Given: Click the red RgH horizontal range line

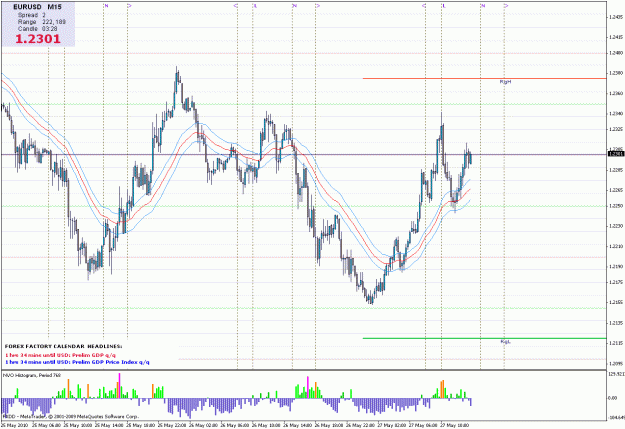Looking at the screenshot, I should tap(484, 79).
